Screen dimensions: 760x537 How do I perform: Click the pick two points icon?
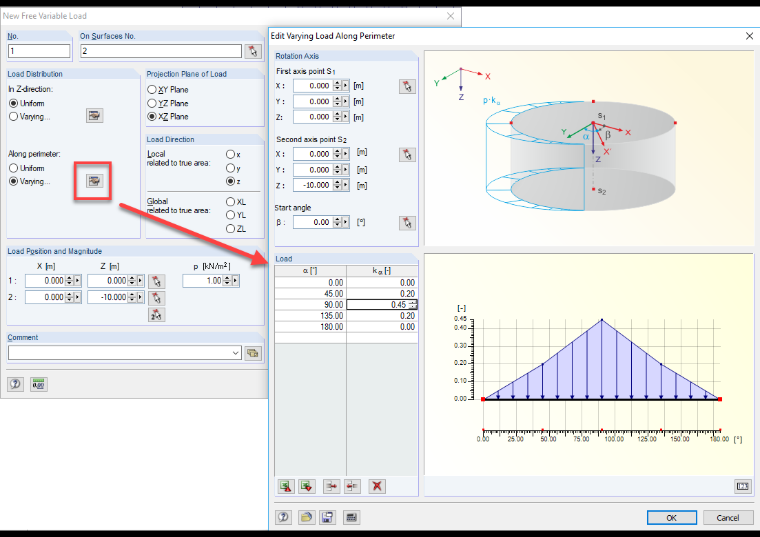pos(156,315)
